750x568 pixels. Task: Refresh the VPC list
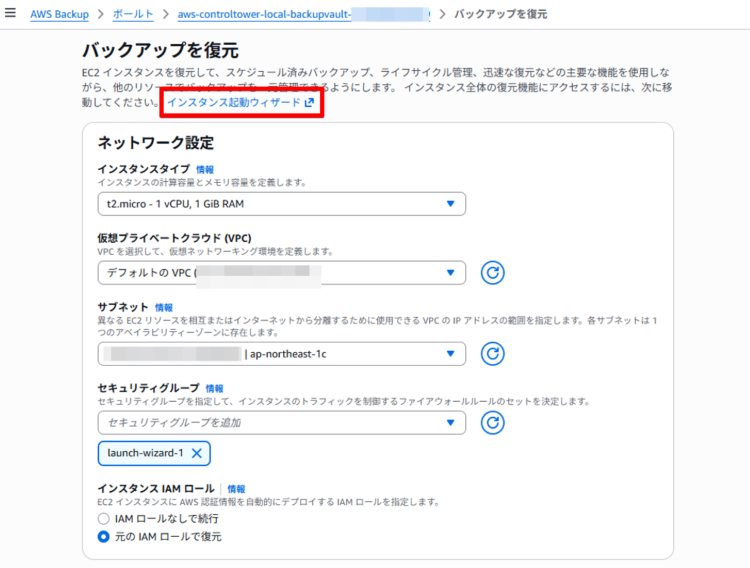click(x=492, y=273)
